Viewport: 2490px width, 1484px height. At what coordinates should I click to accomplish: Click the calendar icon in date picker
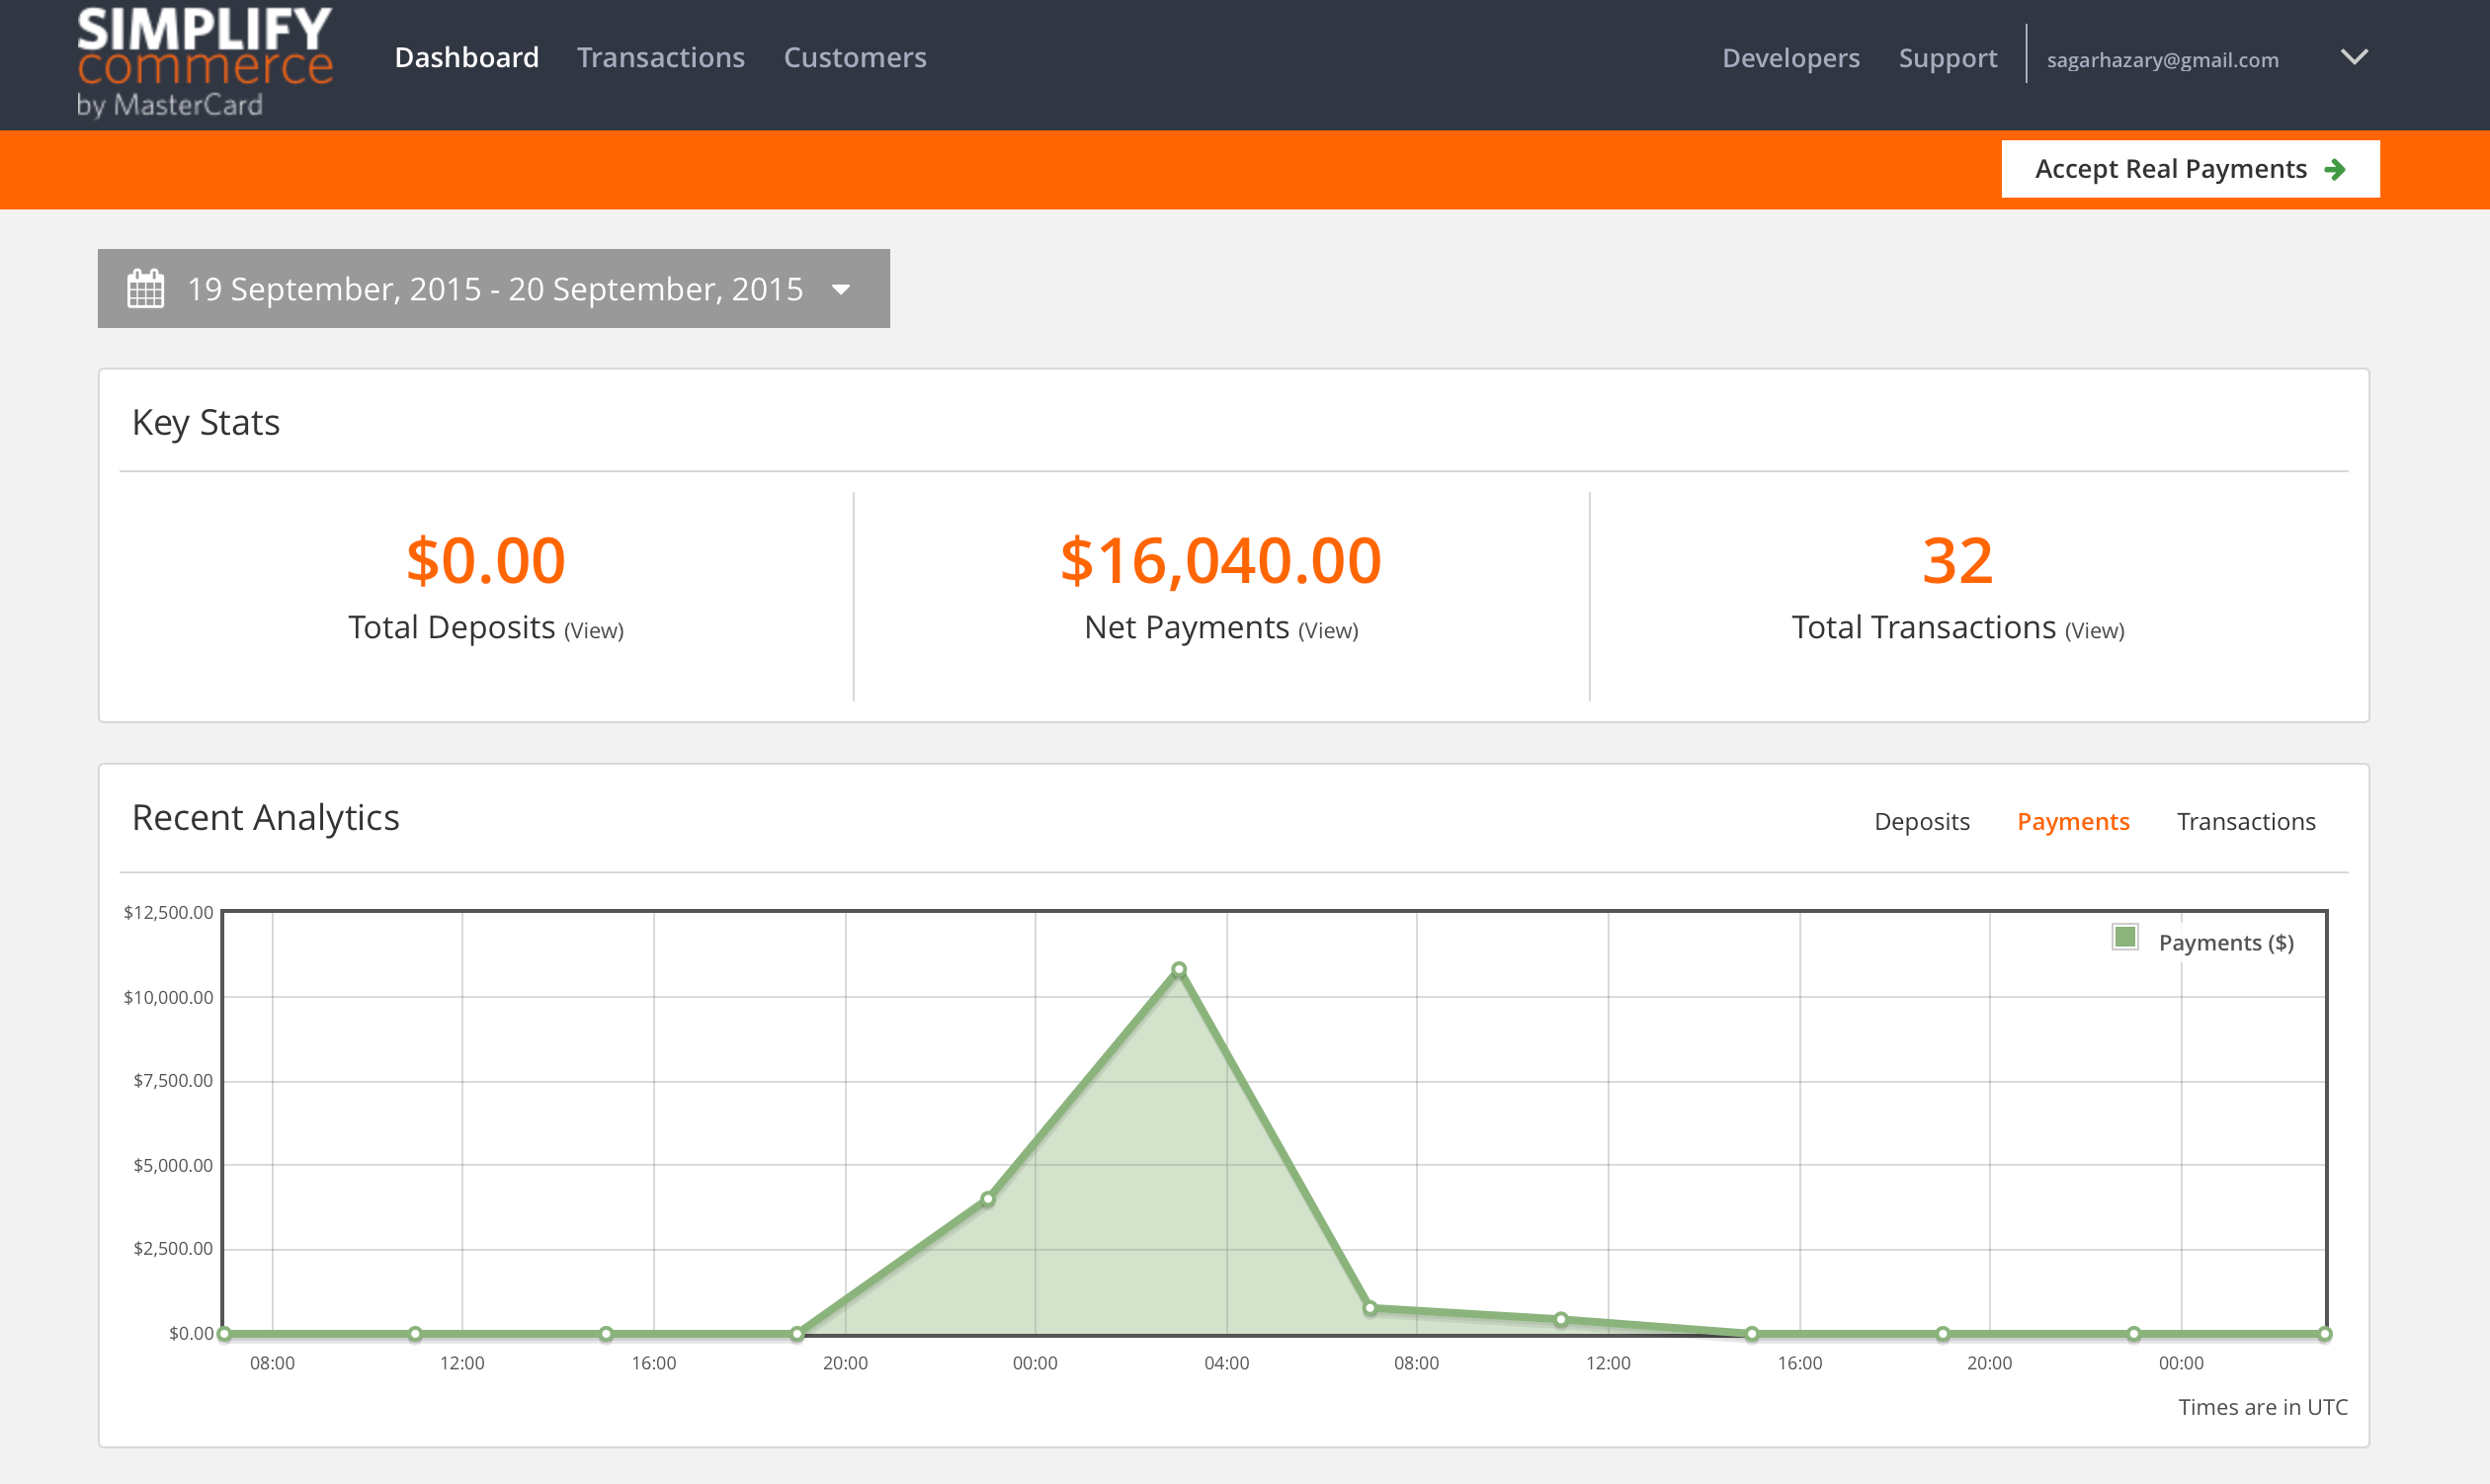146,289
